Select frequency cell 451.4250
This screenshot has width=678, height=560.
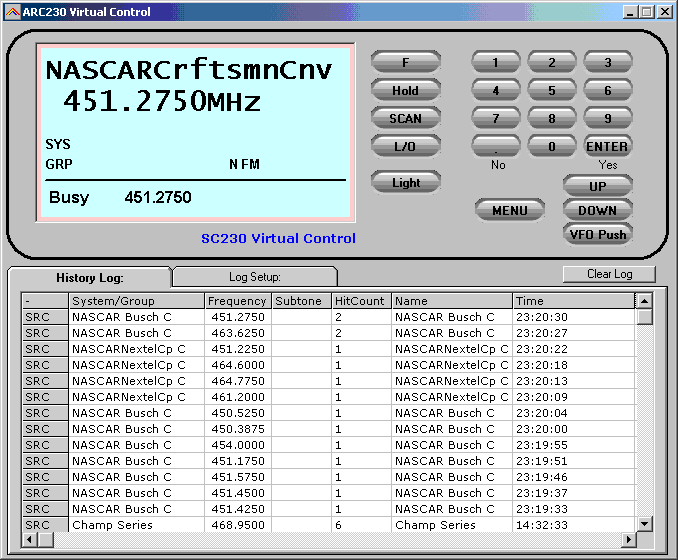238,509
